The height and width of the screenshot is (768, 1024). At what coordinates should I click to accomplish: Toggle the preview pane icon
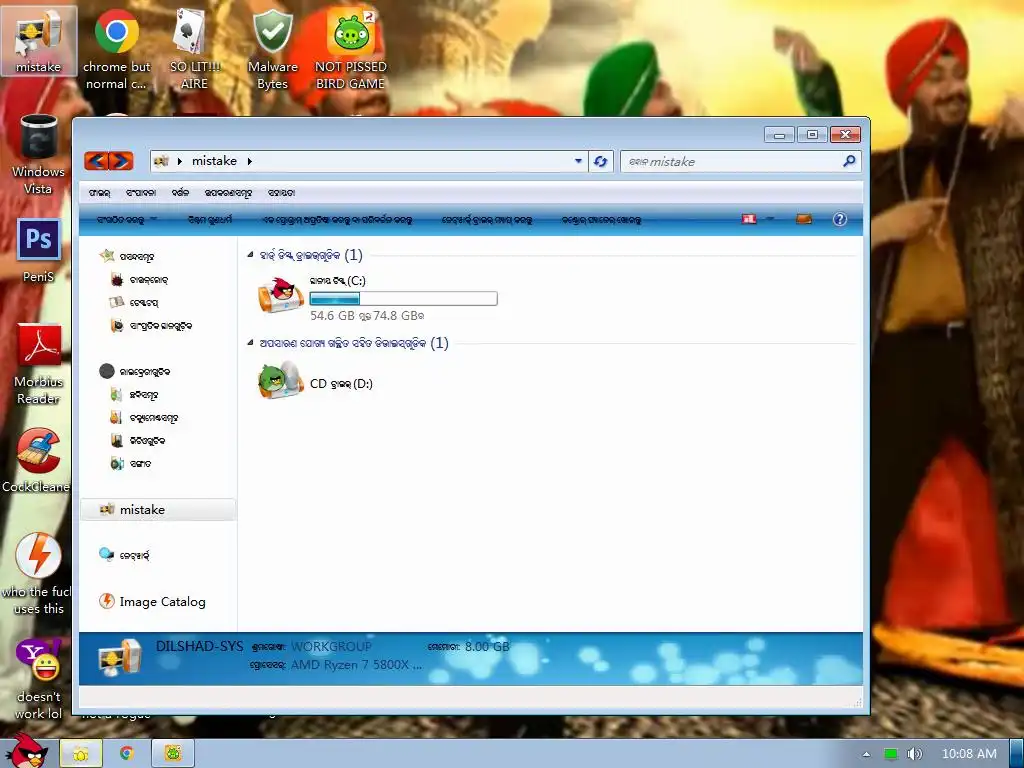point(804,219)
